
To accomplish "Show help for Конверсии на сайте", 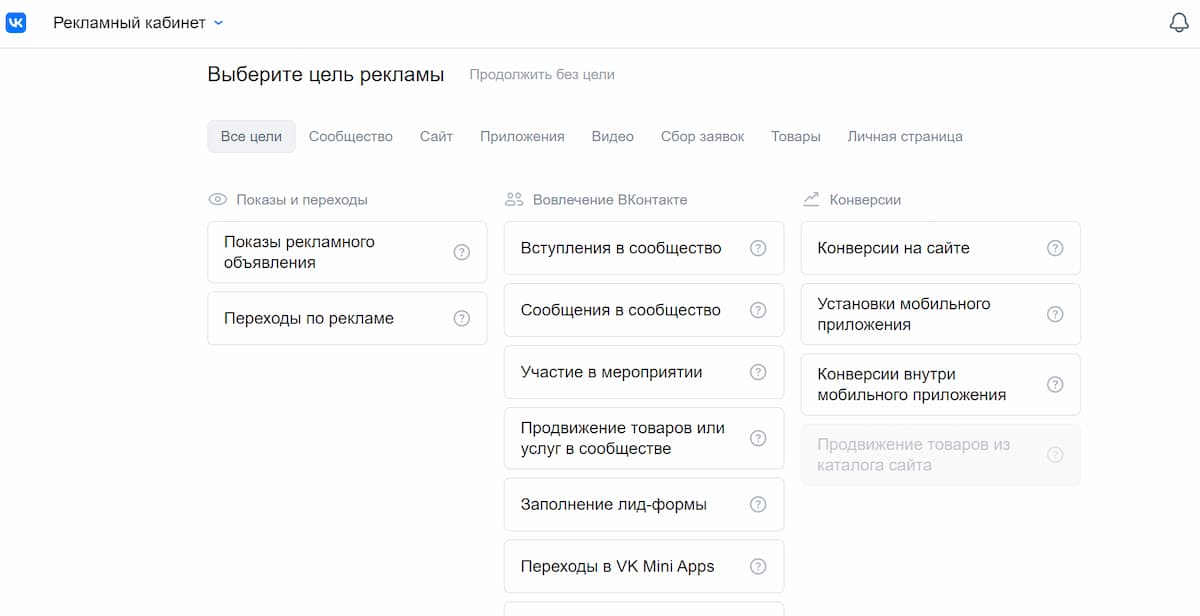I will pos(1055,248).
